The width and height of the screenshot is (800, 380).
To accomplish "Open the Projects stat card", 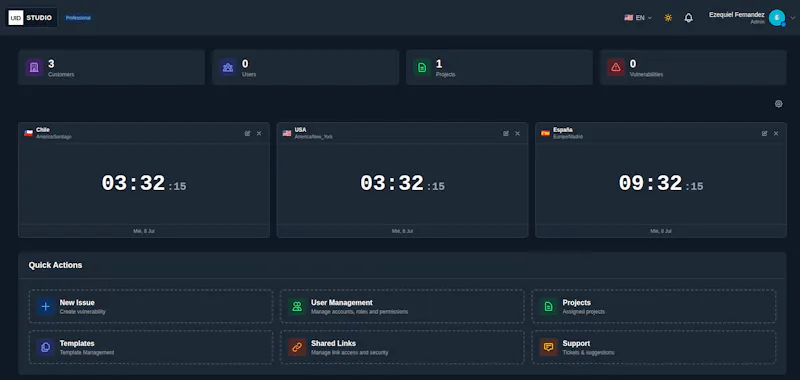I will pyautogui.click(x=499, y=67).
